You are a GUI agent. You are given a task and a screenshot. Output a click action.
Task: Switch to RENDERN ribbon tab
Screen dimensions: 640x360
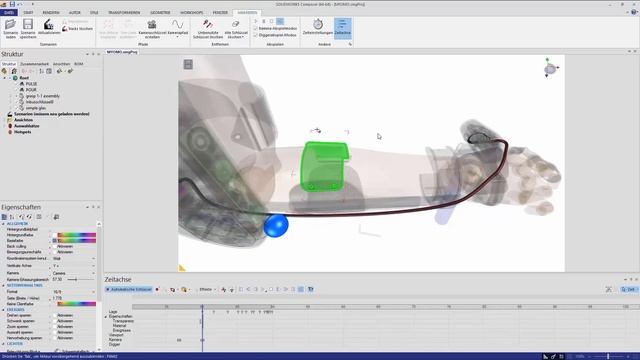point(51,13)
